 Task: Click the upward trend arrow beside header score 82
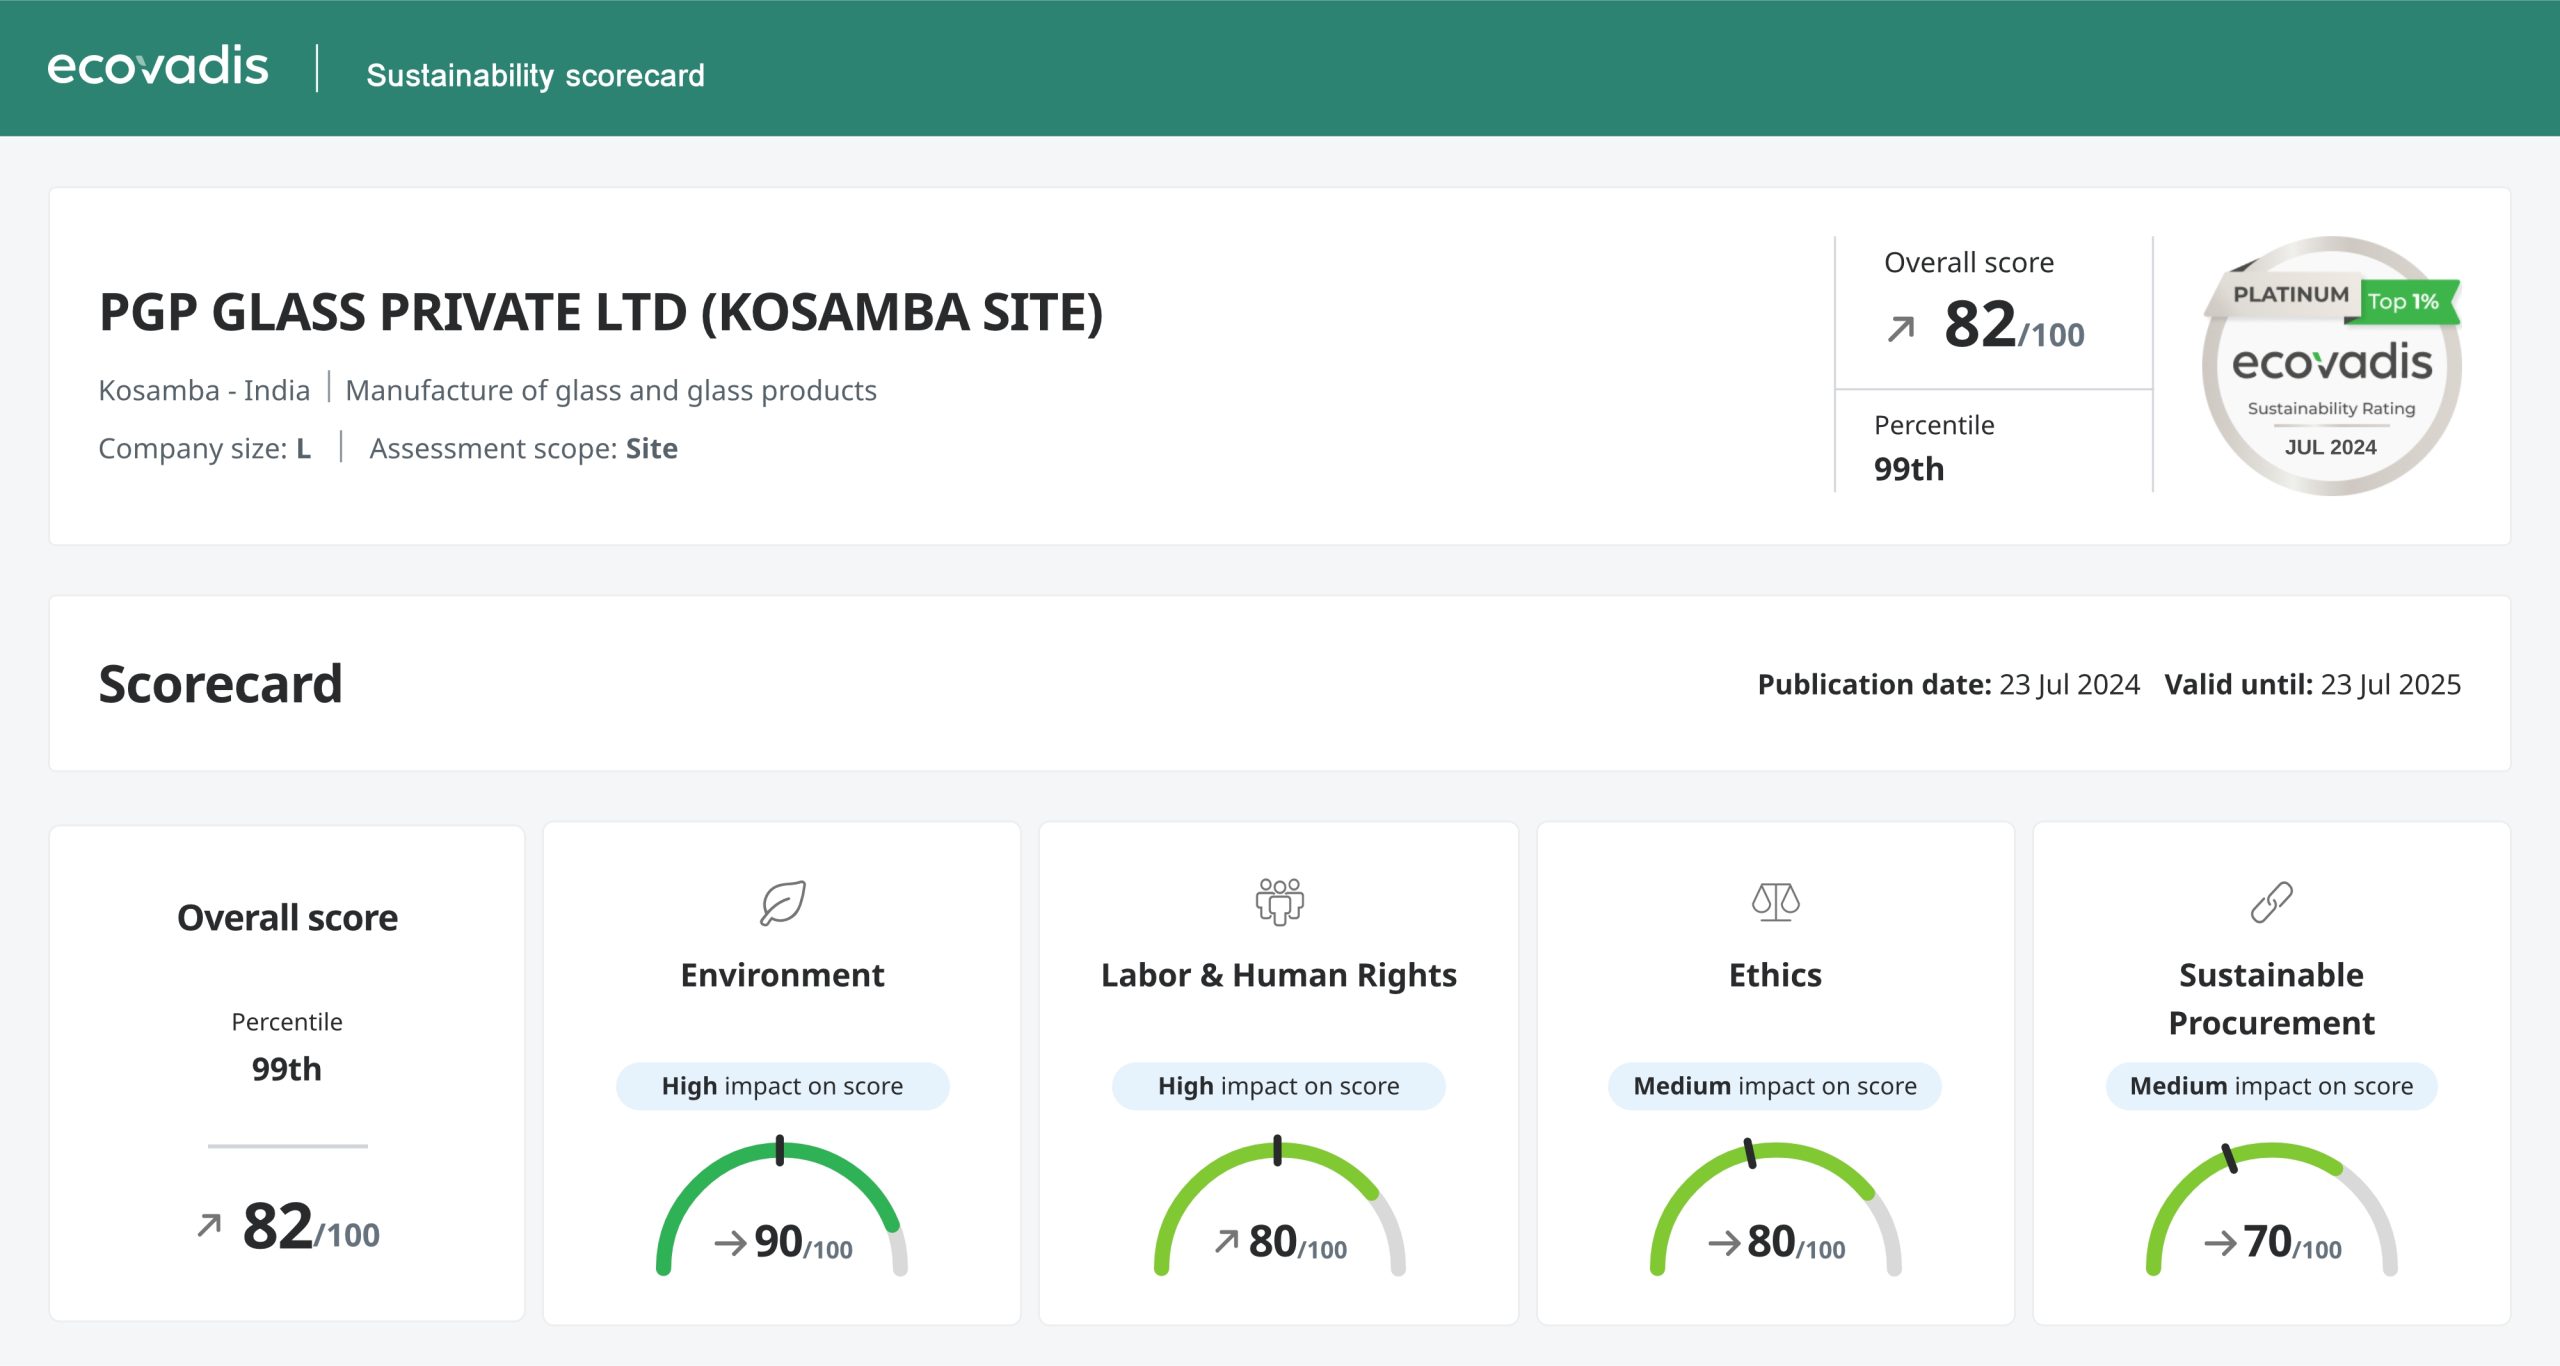tap(1900, 329)
